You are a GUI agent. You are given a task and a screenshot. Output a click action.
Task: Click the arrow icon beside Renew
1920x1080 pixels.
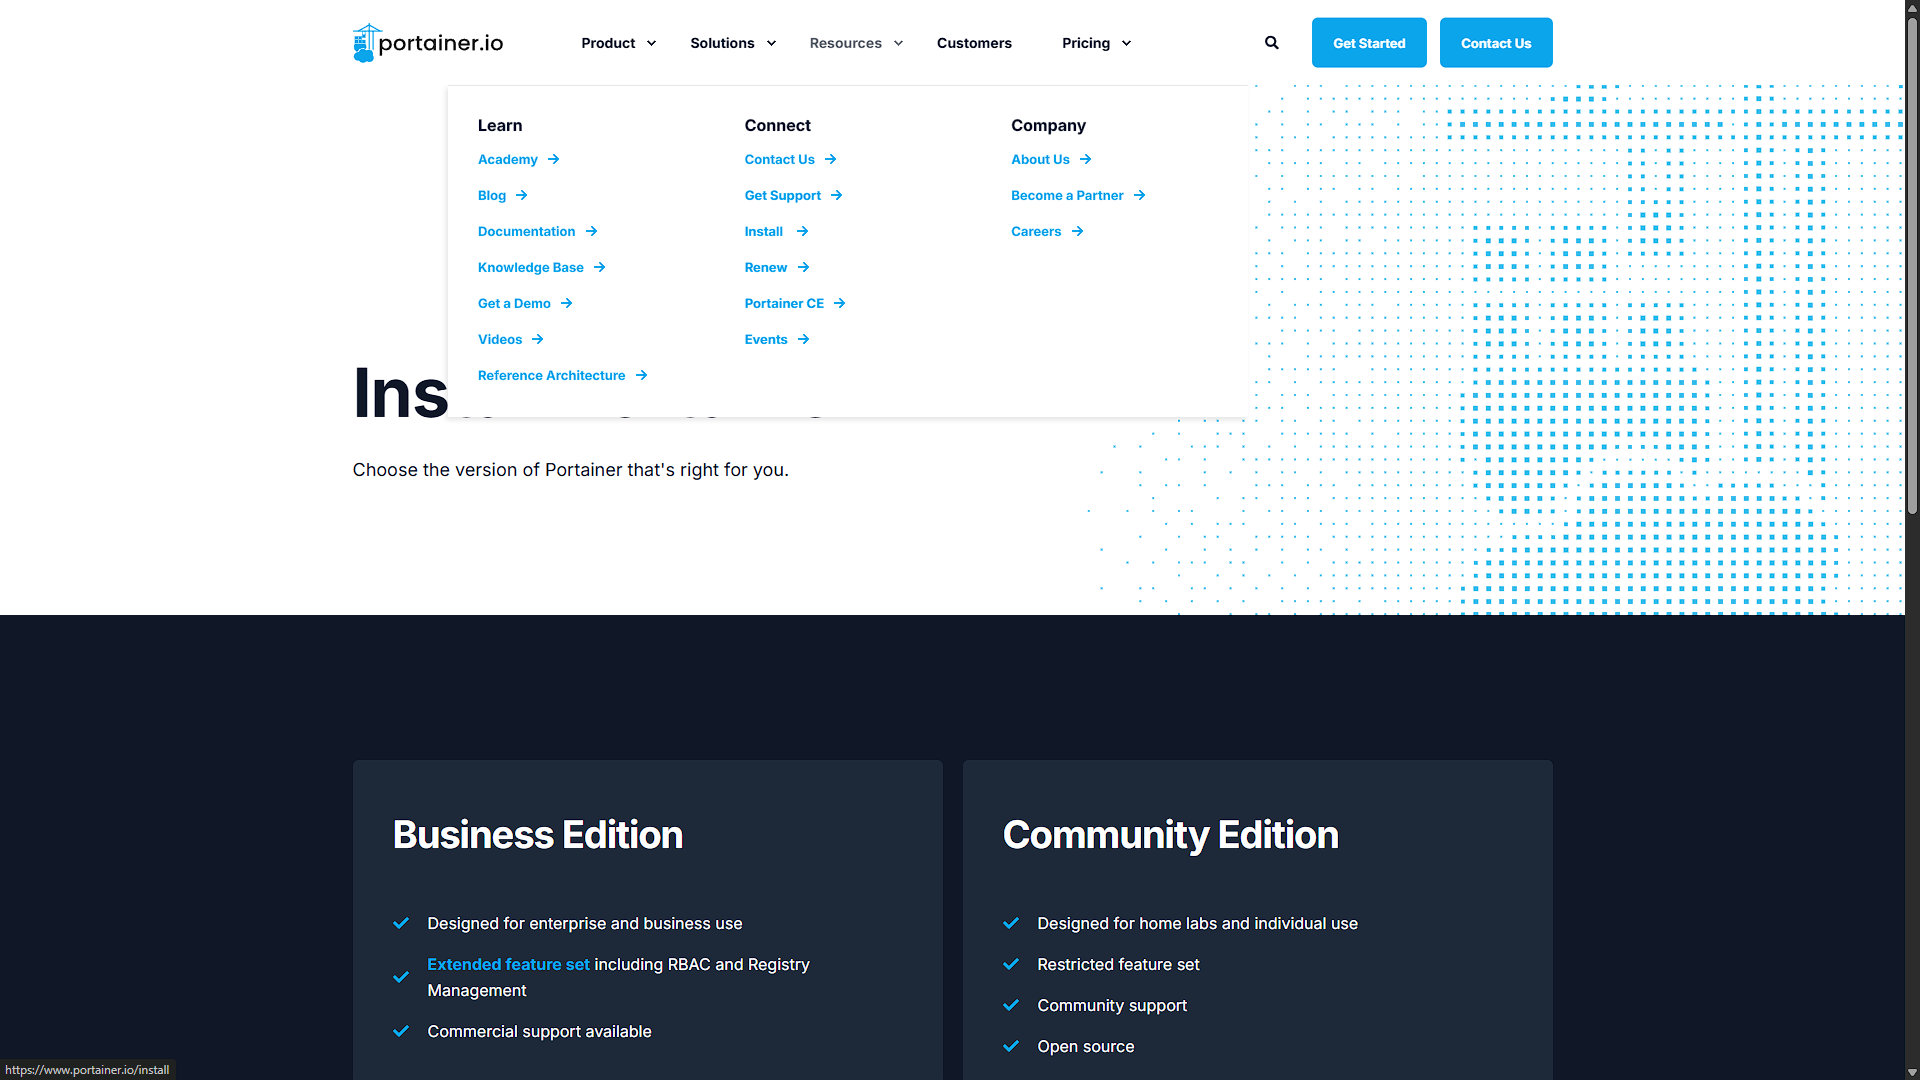click(x=803, y=267)
